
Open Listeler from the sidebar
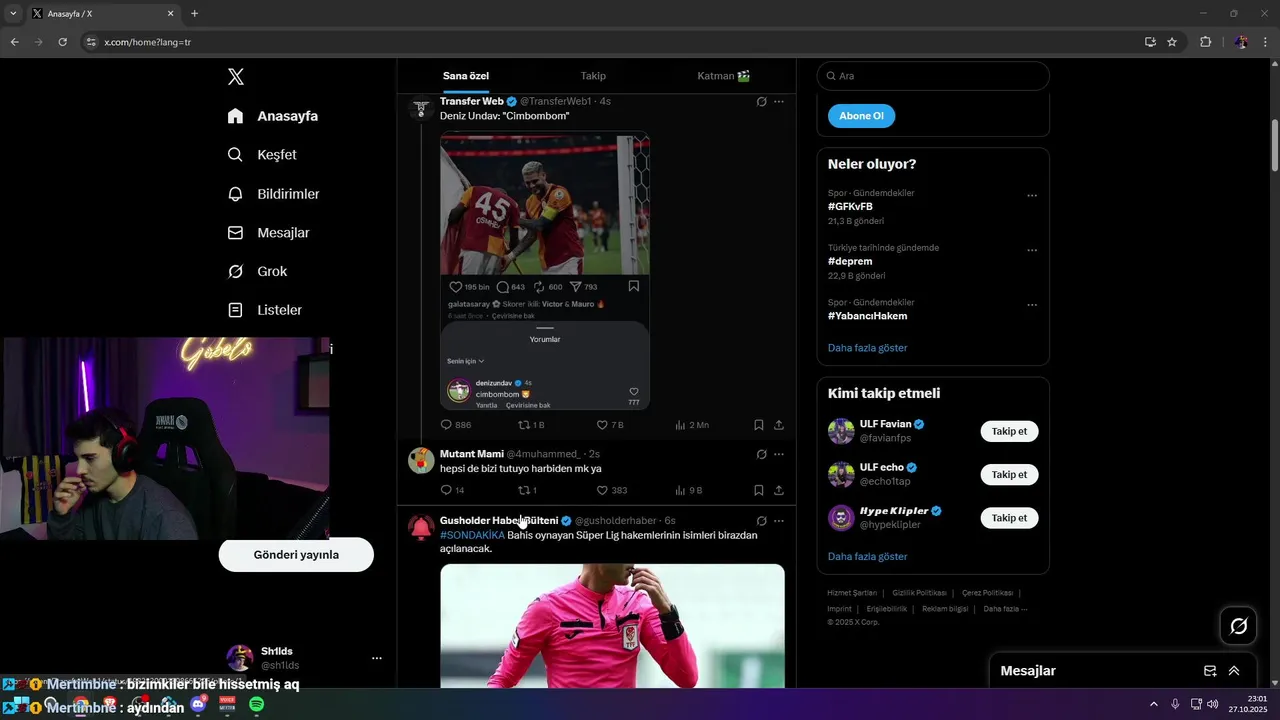pos(264,310)
